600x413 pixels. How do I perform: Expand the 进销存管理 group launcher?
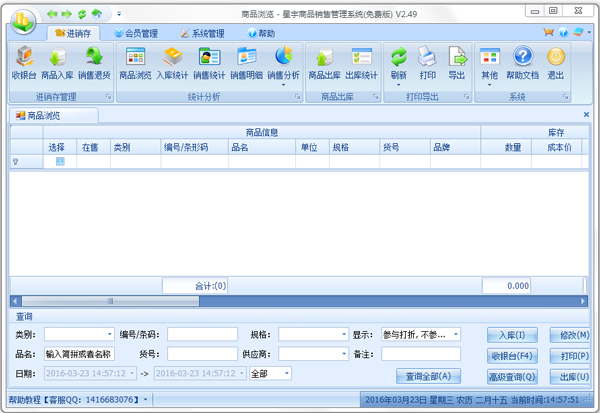(108, 97)
